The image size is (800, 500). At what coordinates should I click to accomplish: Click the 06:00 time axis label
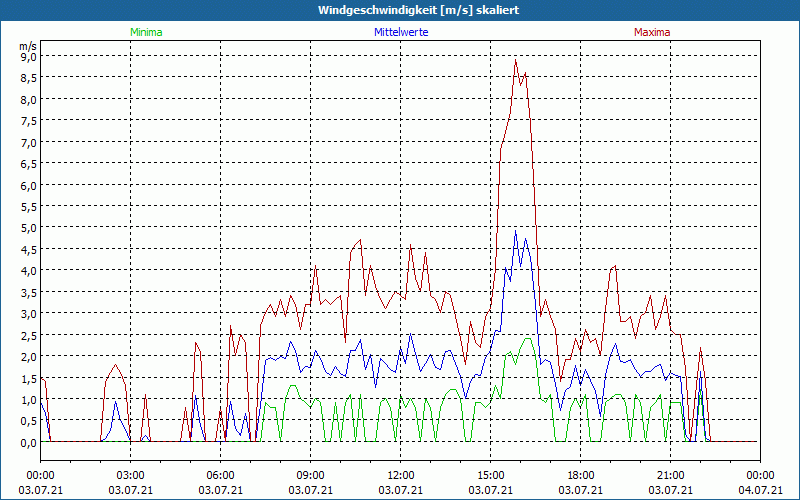(220, 476)
